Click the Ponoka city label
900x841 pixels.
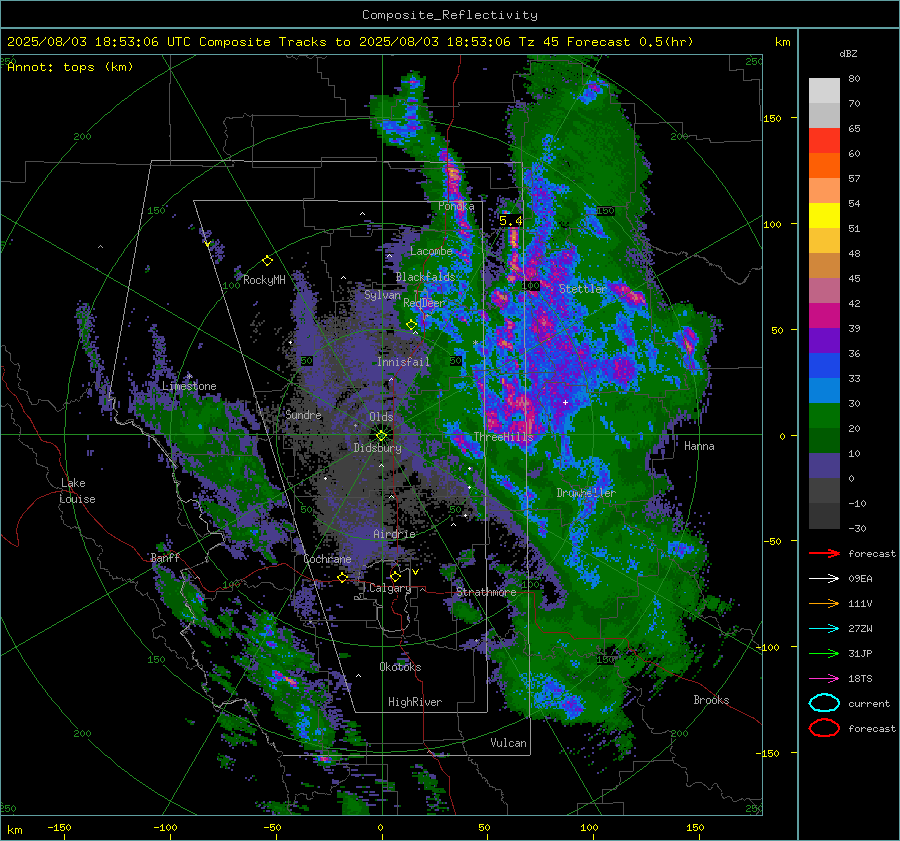[456, 206]
